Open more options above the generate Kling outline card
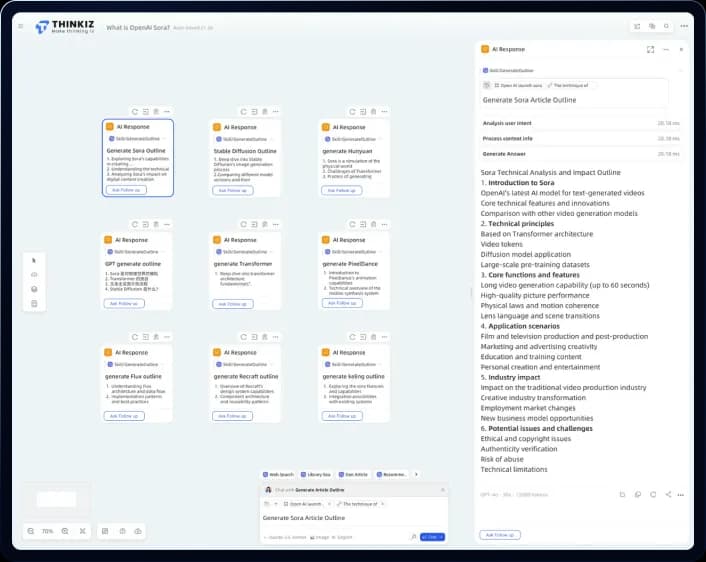Screen dimensions: 706x562 384,336
